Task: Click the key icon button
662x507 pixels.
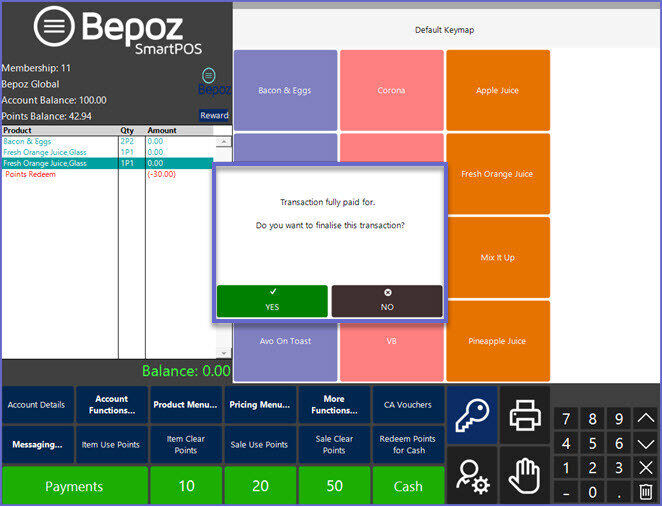Action: coord(472,415)
